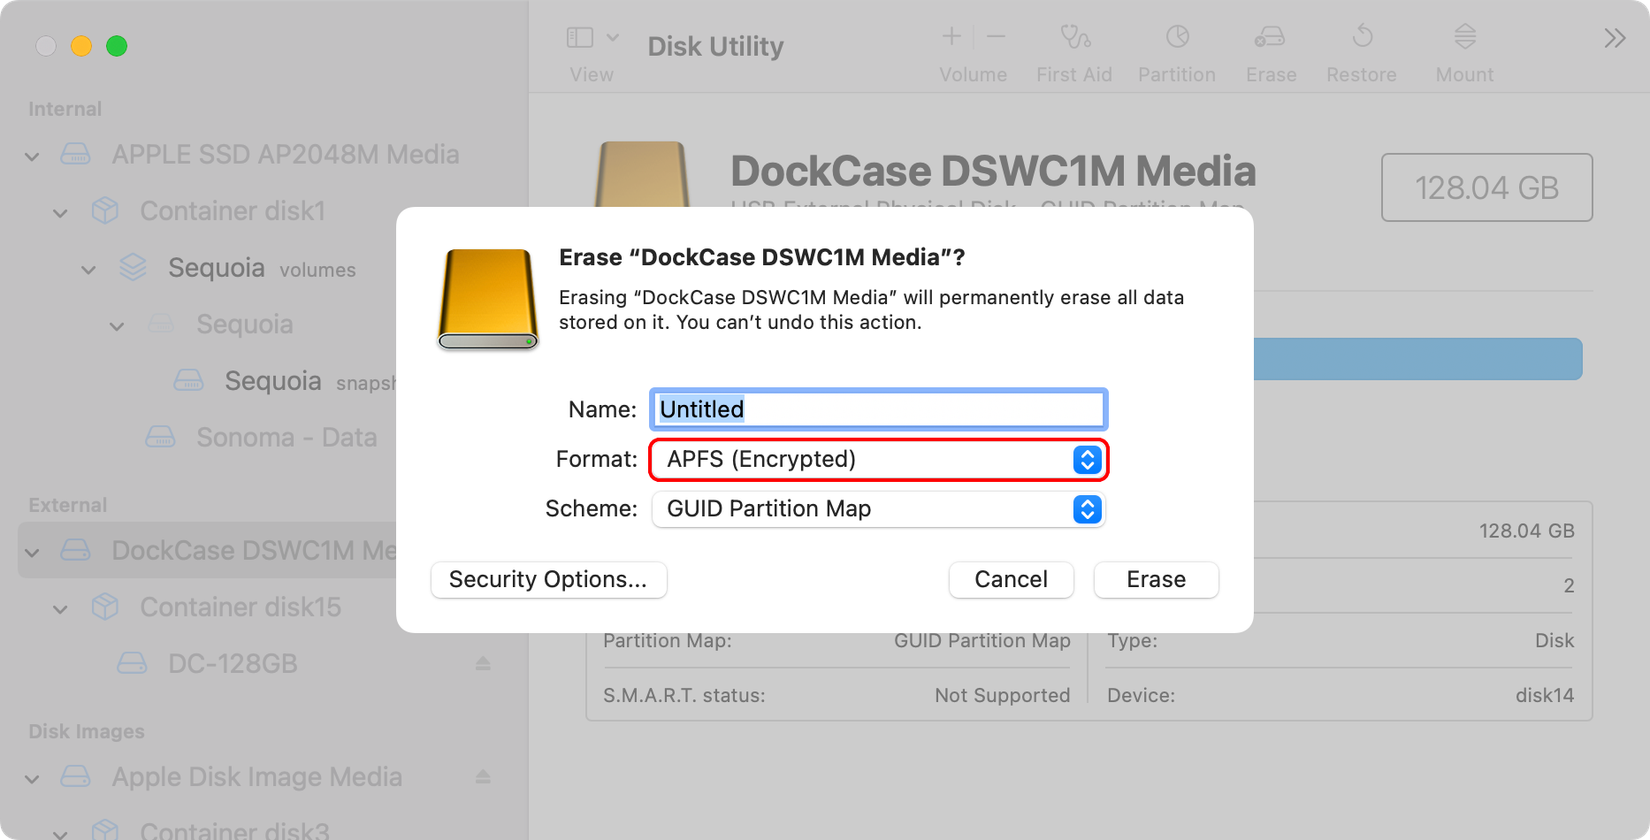Add a new Volume using the plus icon

click(950, 36)
